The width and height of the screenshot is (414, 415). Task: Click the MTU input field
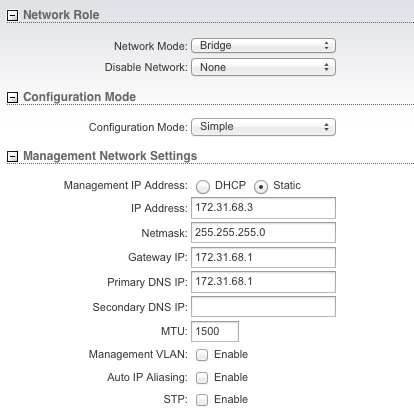click(215, 331)
